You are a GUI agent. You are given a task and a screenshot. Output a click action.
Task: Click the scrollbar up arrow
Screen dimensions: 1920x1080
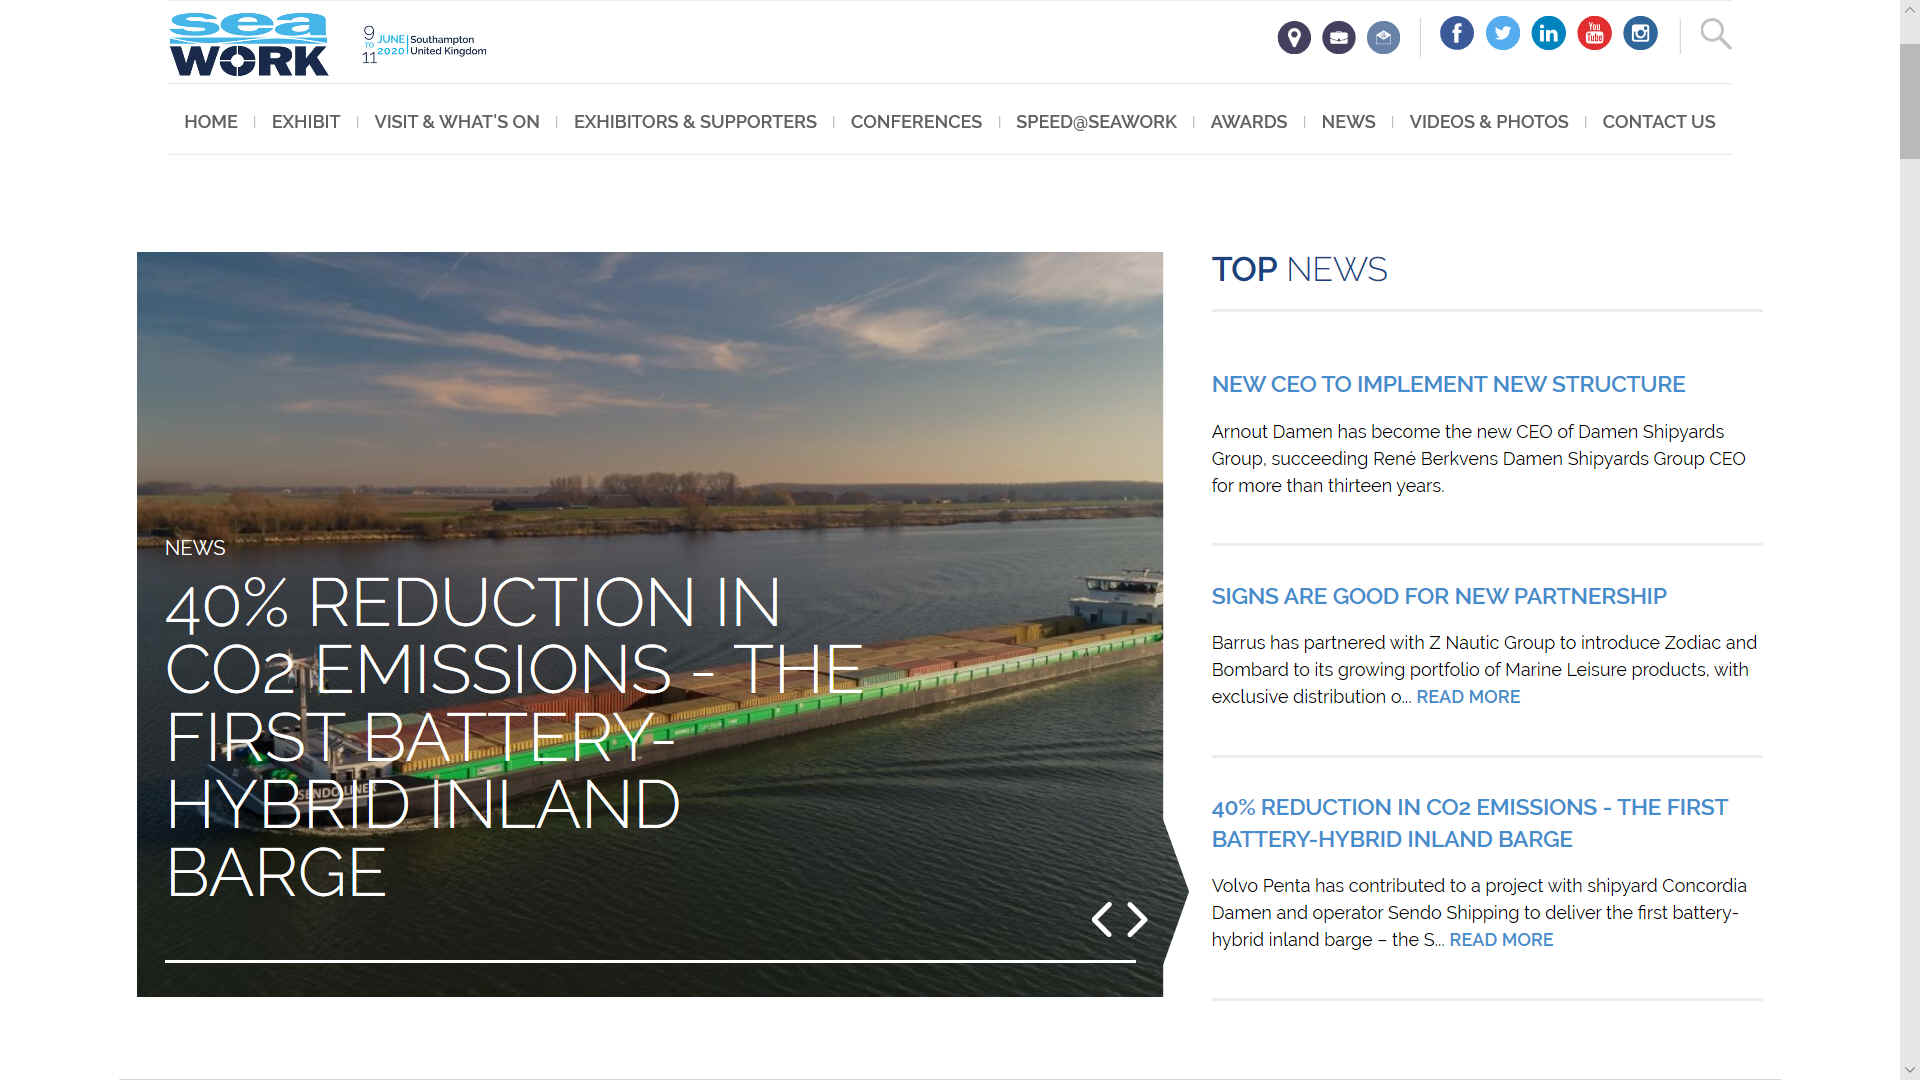(1910, 9)
